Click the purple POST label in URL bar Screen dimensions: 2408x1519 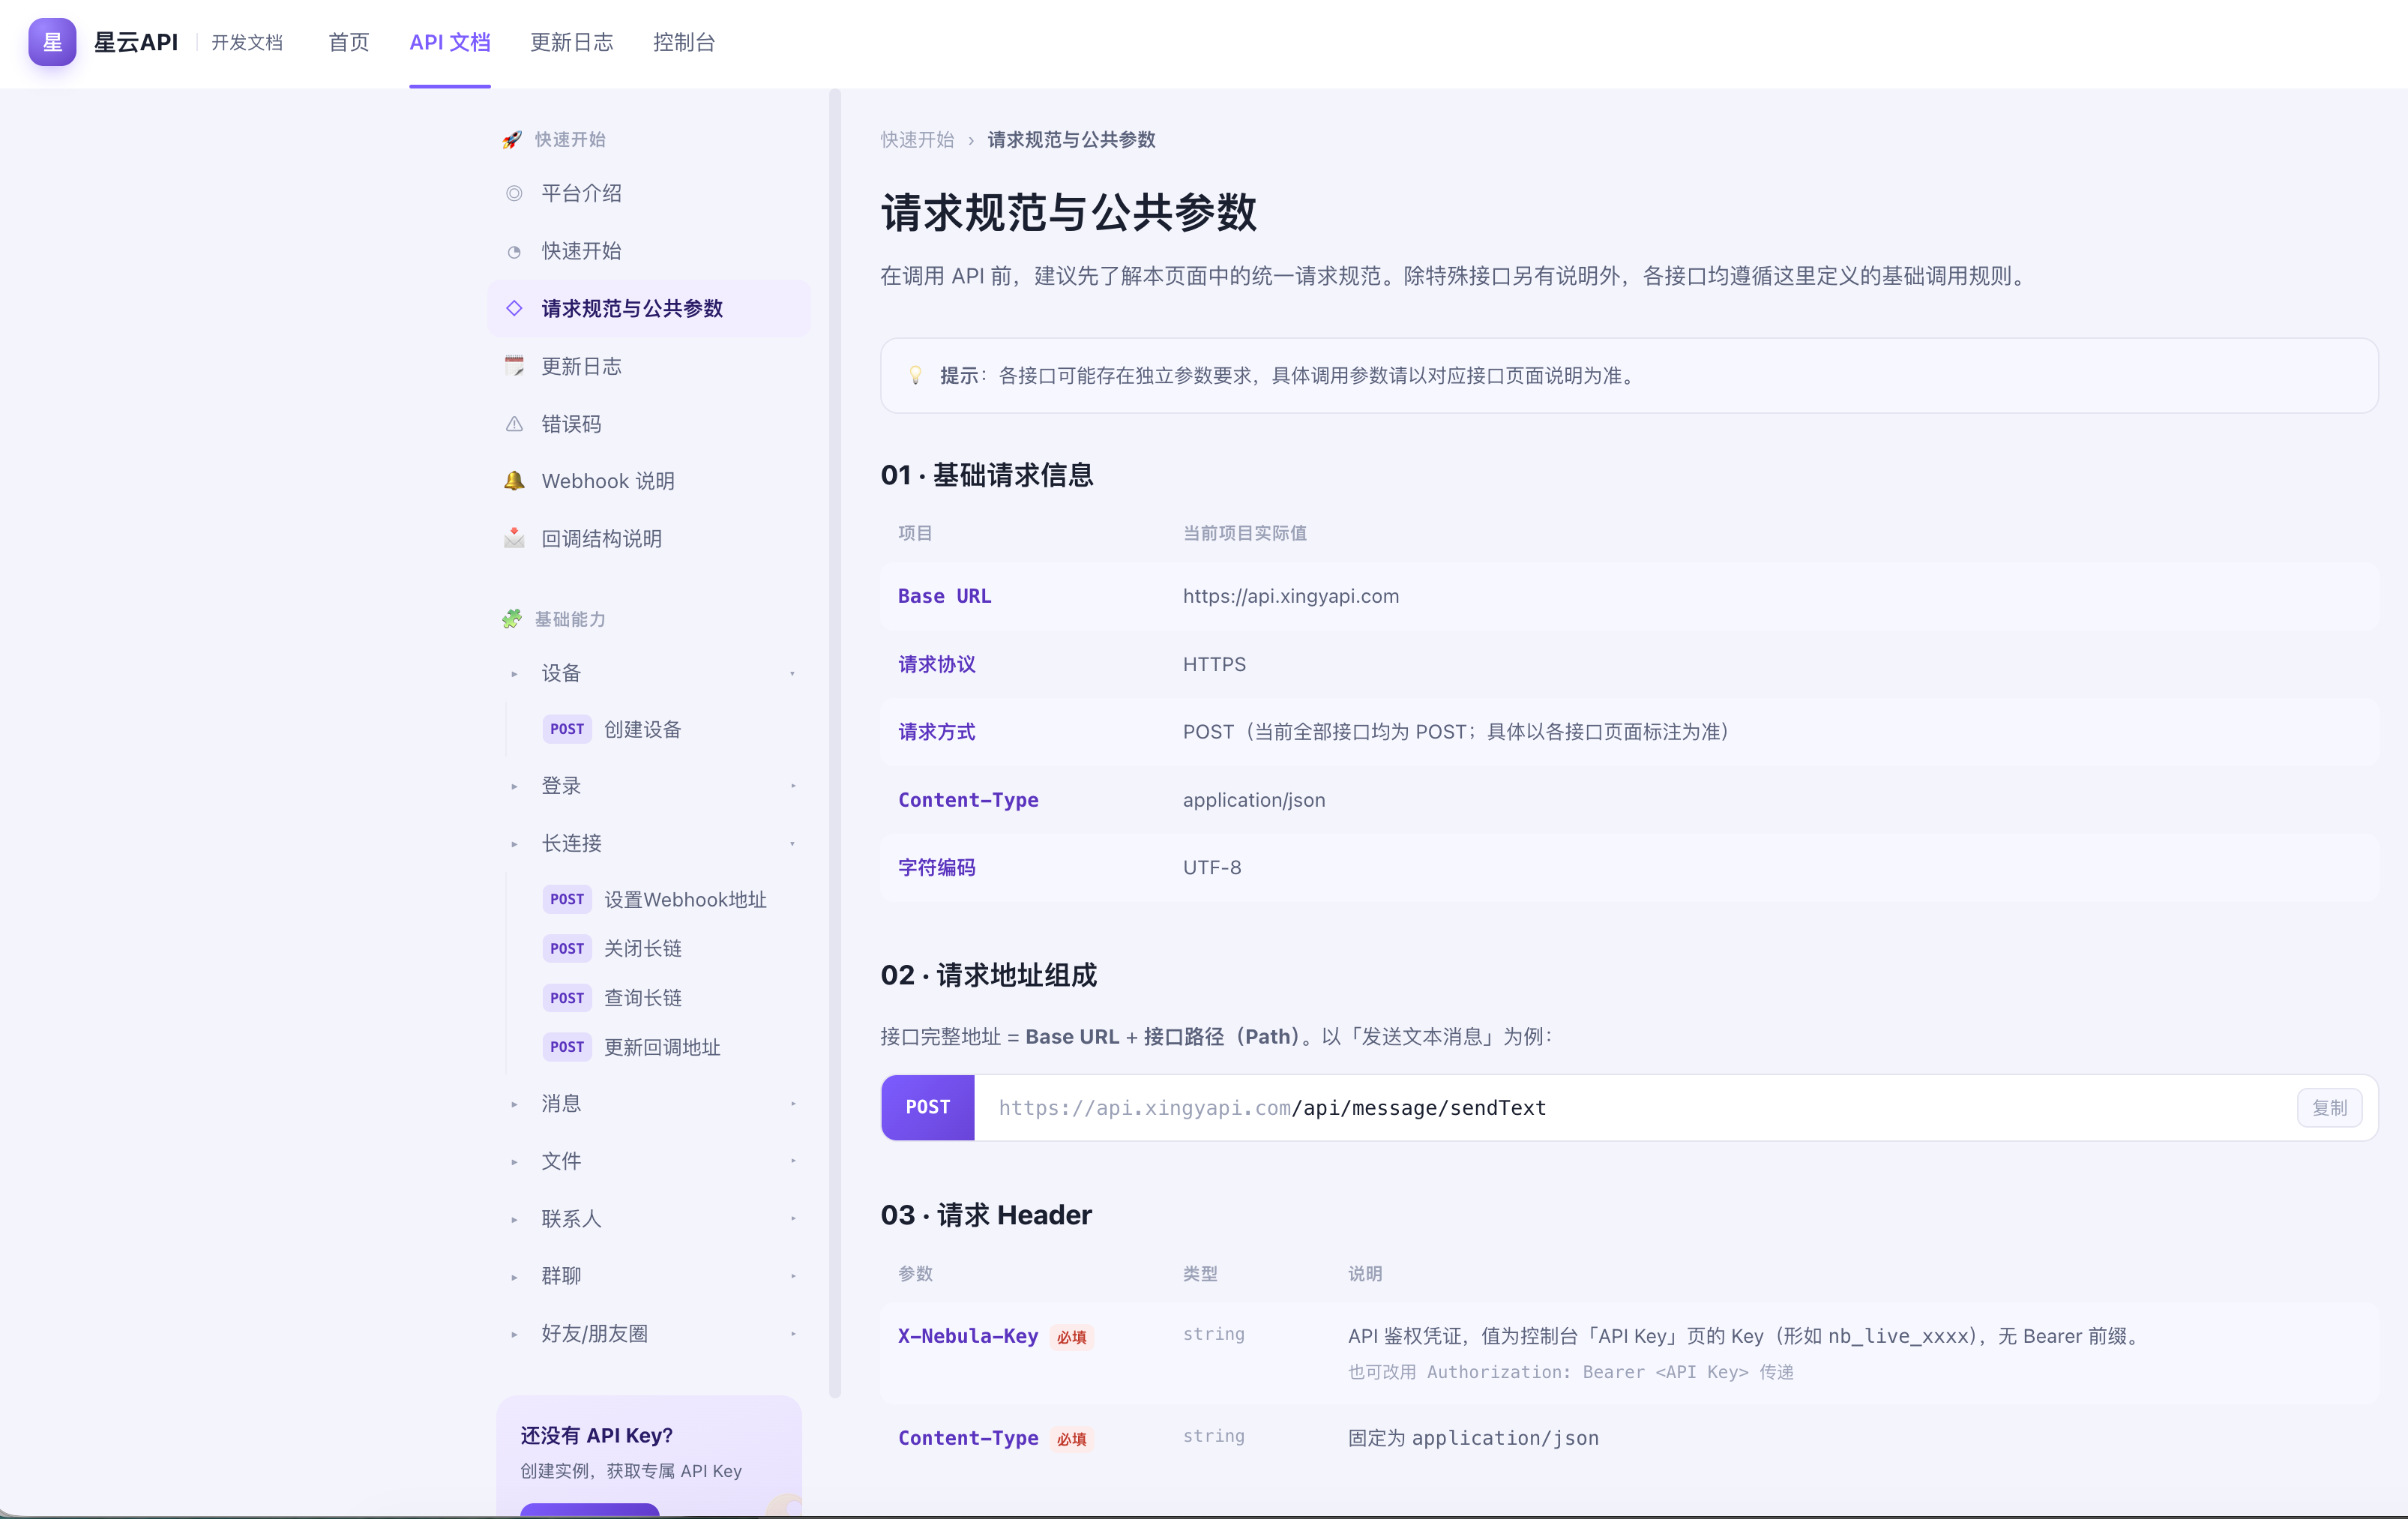pyautogui.click(x=928, y=1107)
